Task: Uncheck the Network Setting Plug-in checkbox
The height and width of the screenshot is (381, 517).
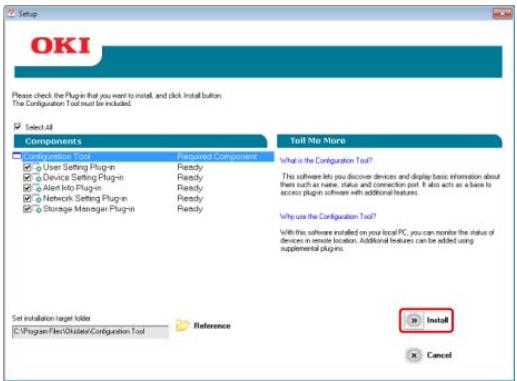Action: tap(27, 198)
